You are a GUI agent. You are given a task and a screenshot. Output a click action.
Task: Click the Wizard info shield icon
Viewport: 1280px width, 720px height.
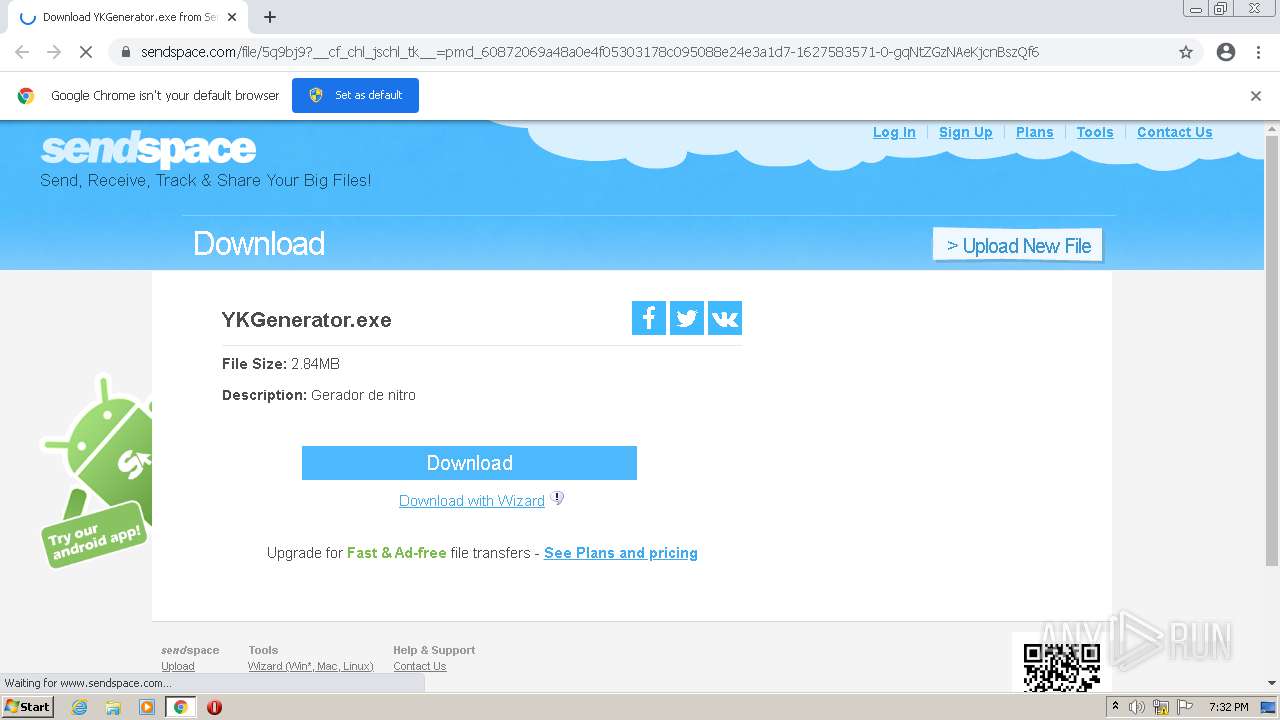pos(557,498)
